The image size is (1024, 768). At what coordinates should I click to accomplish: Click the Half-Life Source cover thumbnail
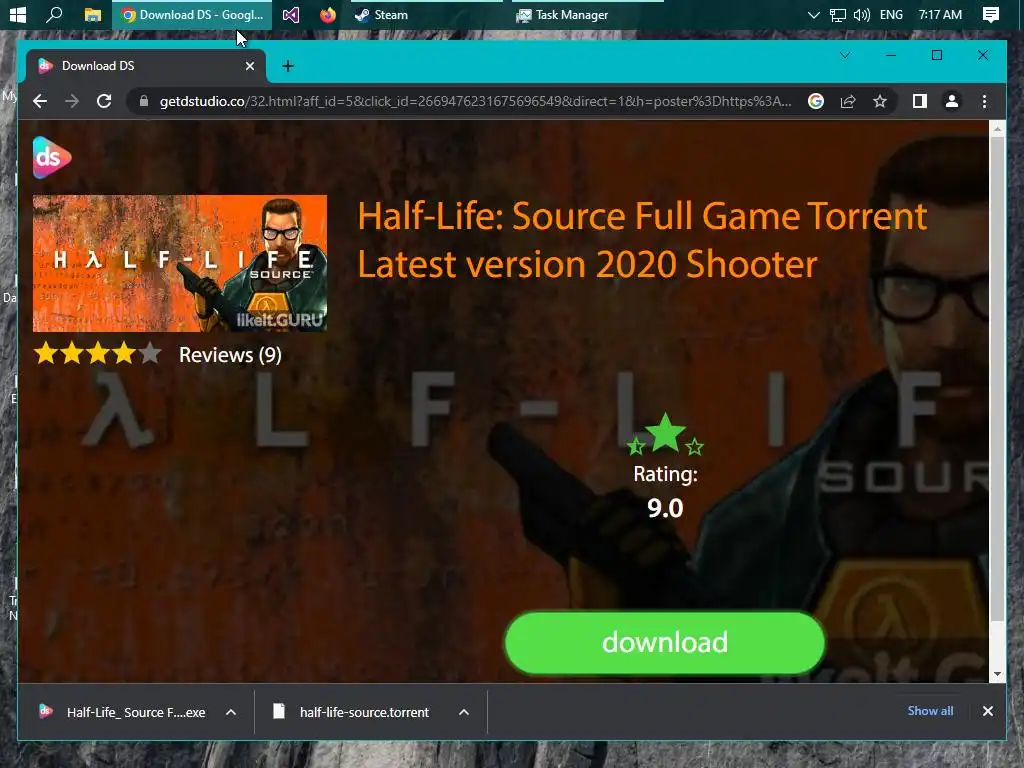tap(180, 263)
